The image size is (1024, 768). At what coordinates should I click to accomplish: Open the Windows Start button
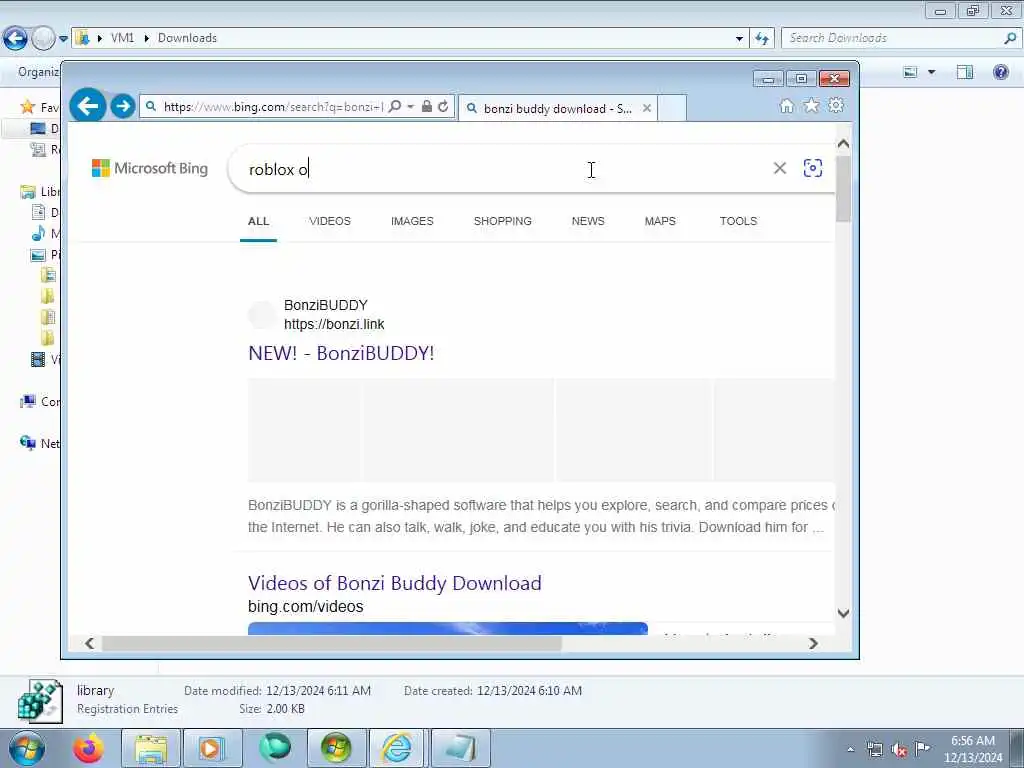tap(27, 748)
